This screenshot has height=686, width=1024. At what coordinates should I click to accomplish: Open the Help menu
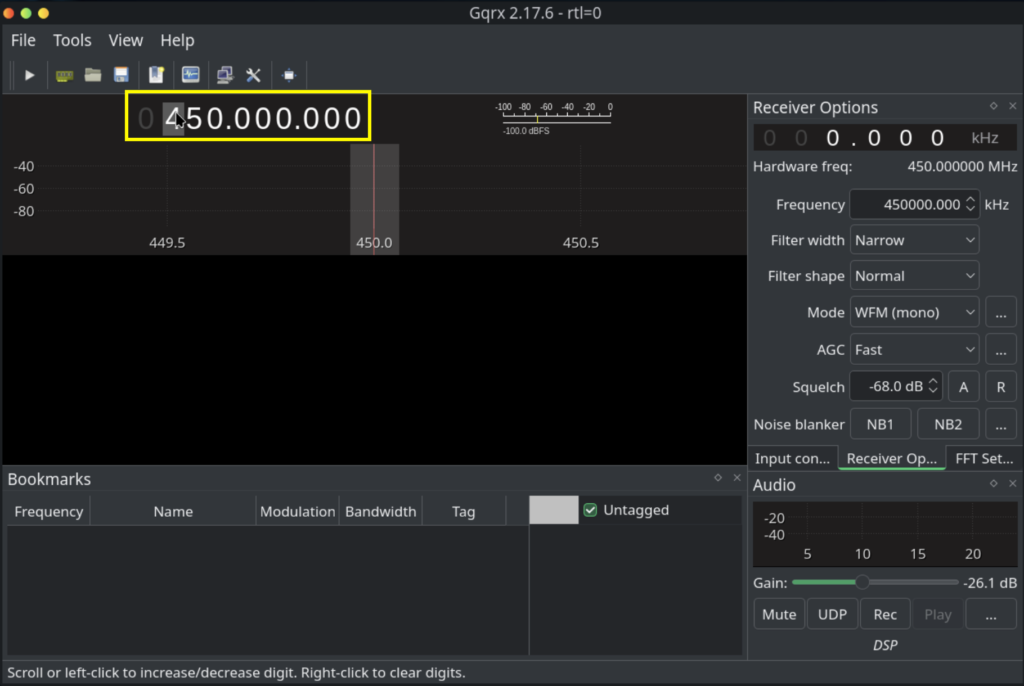coord(177,41)
